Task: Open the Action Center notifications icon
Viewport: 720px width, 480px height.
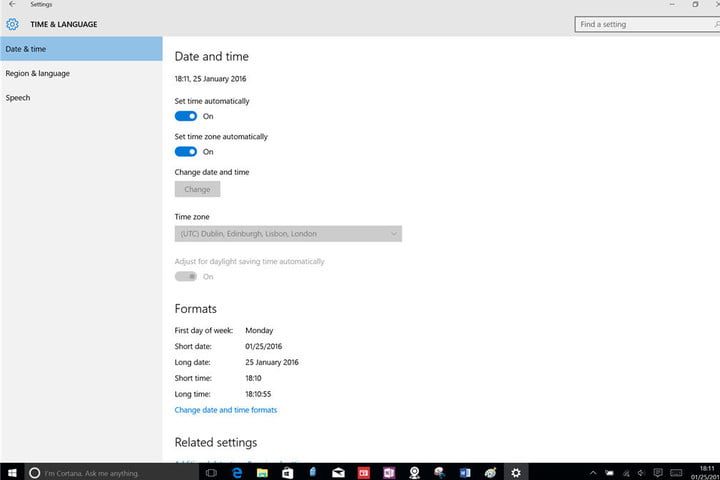Action: pos(658,473)
